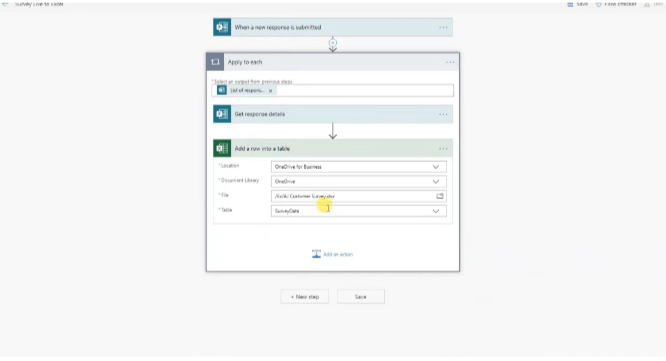The height and width of the screenshot is (361, 666).
Task: Open the 'Add a row into a table' options menu
Action: [x=443, y=149]
